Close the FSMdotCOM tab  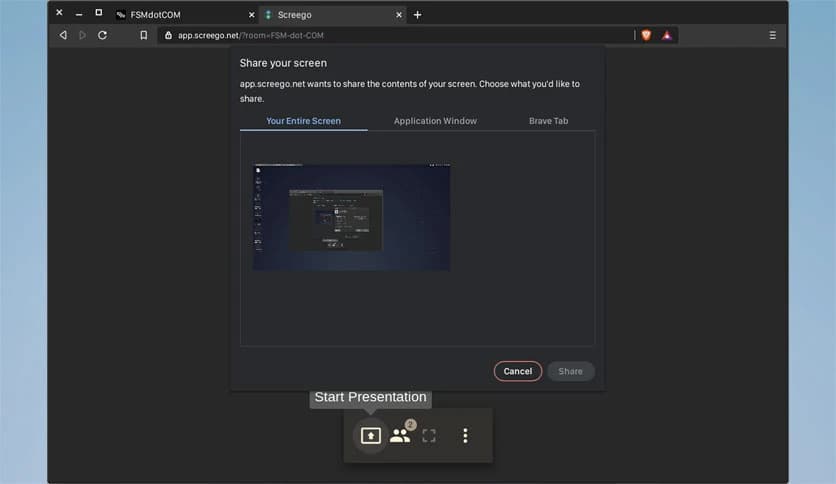tap(252, 15)
